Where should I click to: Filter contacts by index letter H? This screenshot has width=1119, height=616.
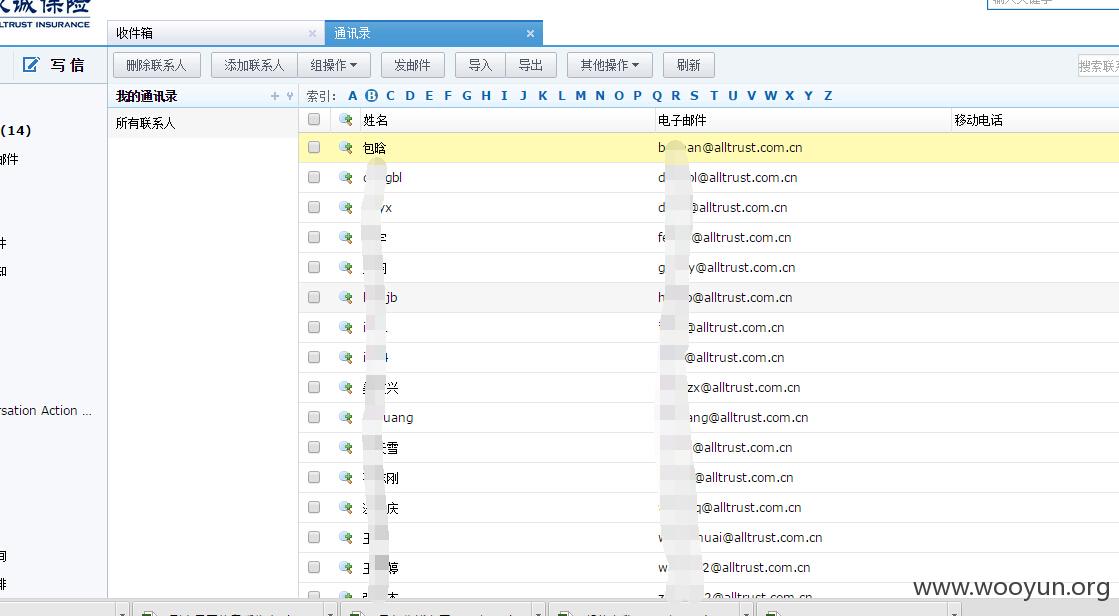486,96
